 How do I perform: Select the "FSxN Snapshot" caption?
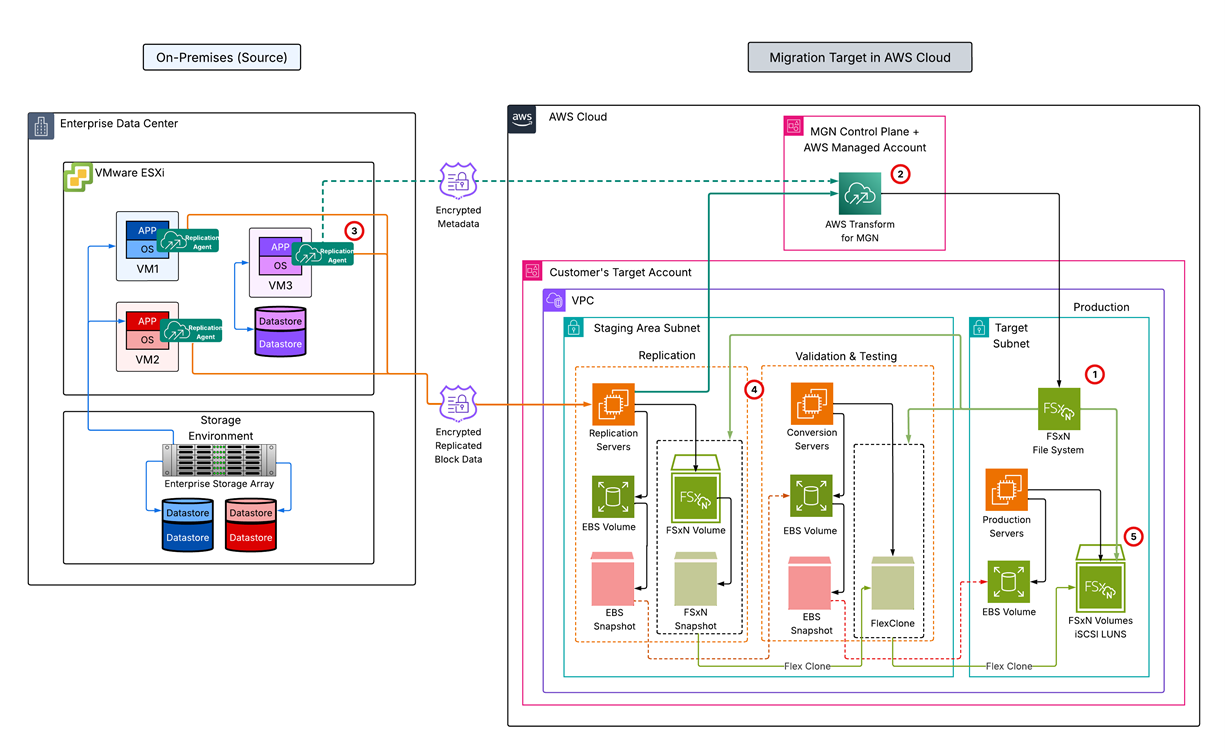coord(697,618)
